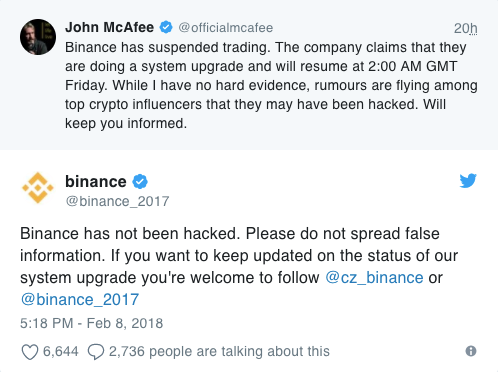This screenshot has width=498, height=372.
Task: Open the 5:18 PM - Feb 8, 2018 timestamp
Action: [92, 323]
